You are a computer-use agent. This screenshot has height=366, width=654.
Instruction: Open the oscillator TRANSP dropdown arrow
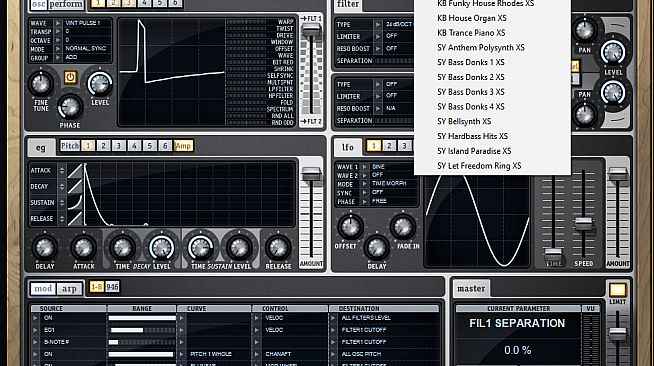[x=58, y=32]
